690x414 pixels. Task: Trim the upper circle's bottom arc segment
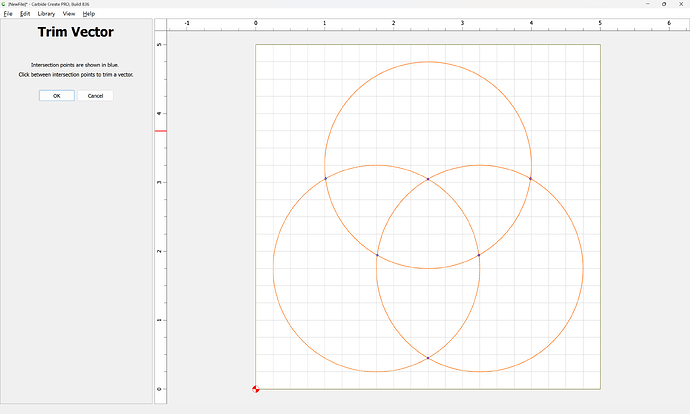coord(428,268)
